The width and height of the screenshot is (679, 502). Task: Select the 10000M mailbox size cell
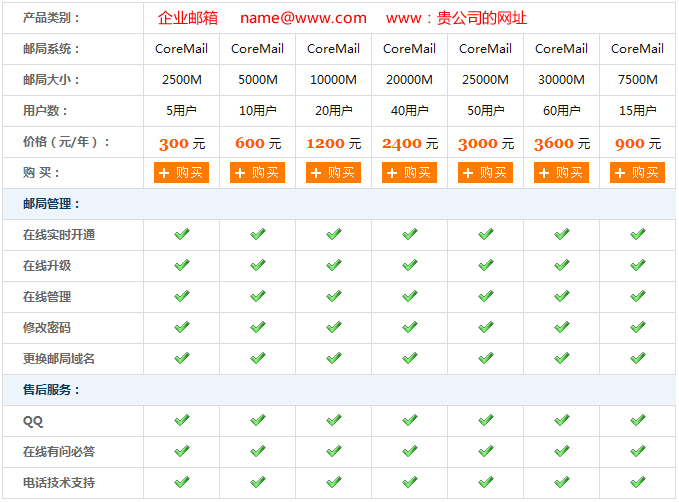(x=333, y=80)
